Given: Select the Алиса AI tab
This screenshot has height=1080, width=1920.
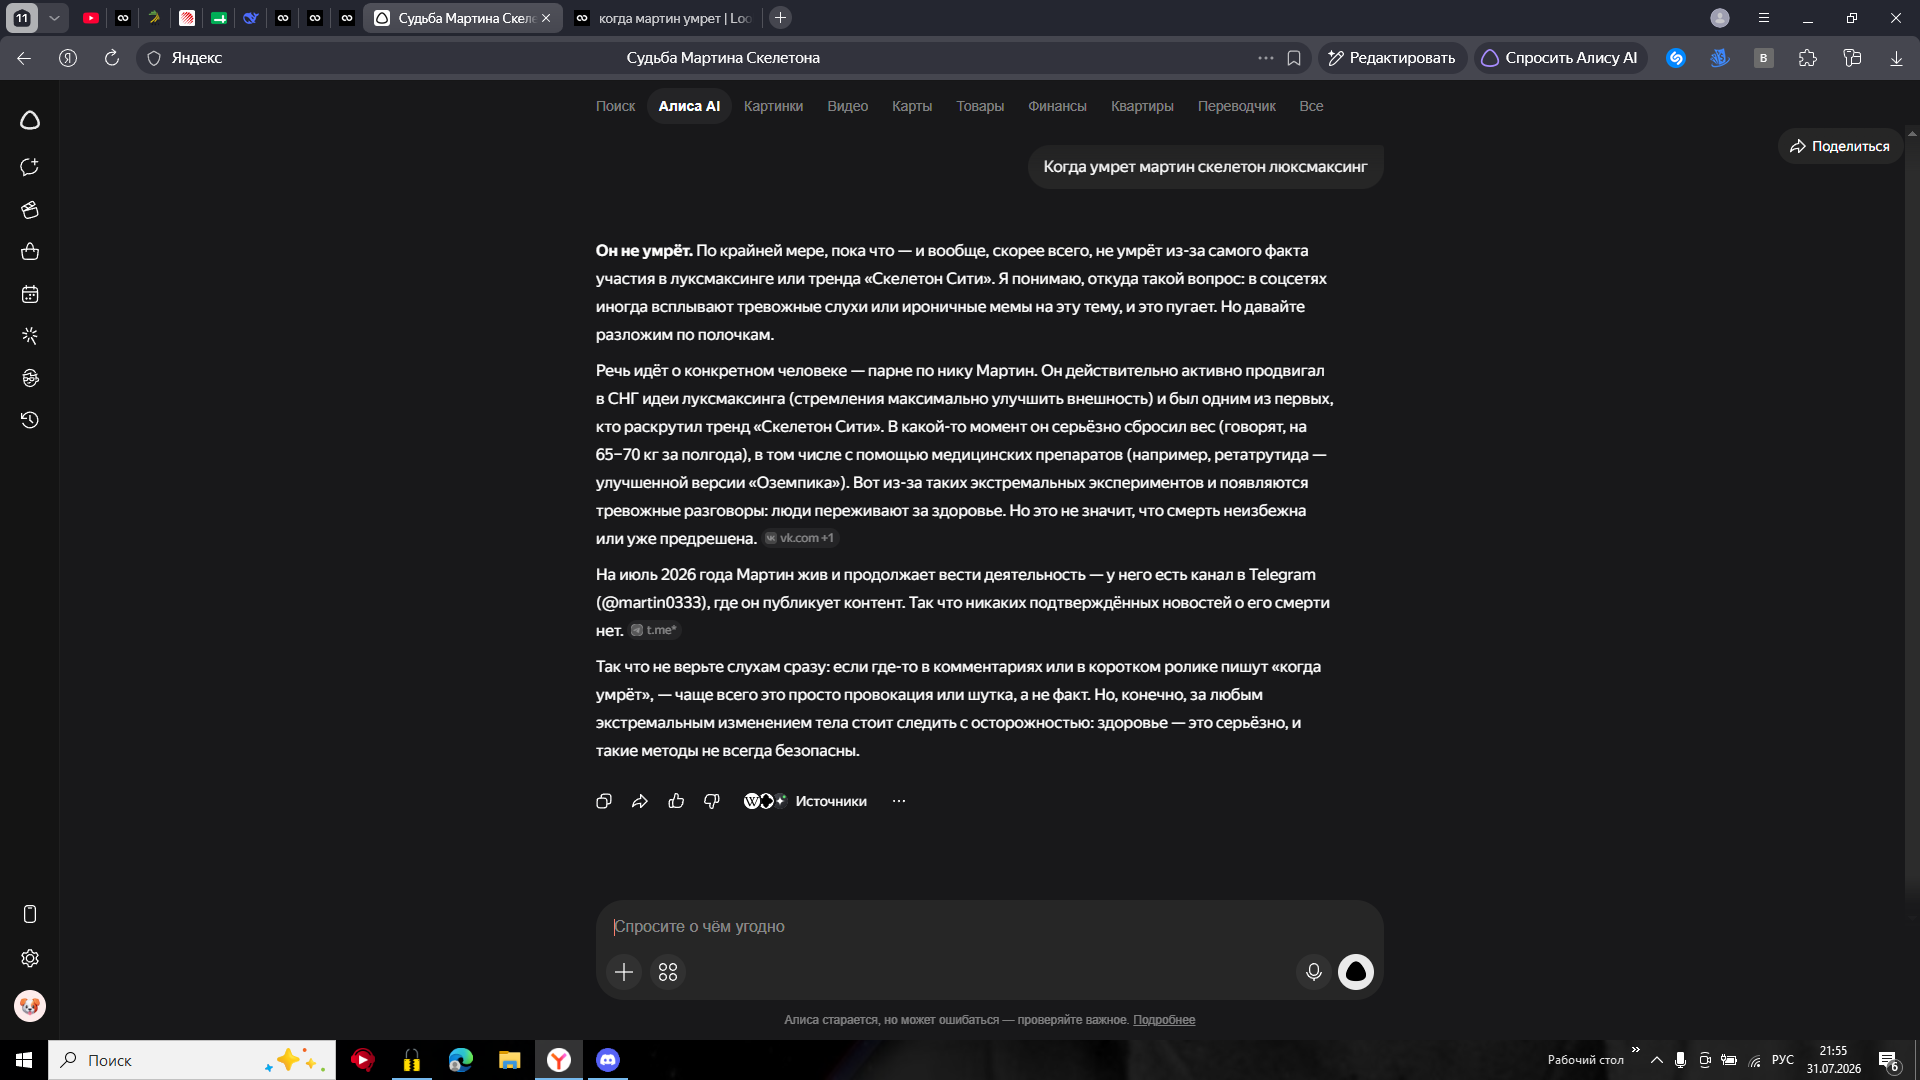Looking at the screenshot, I should coord(689,106).
